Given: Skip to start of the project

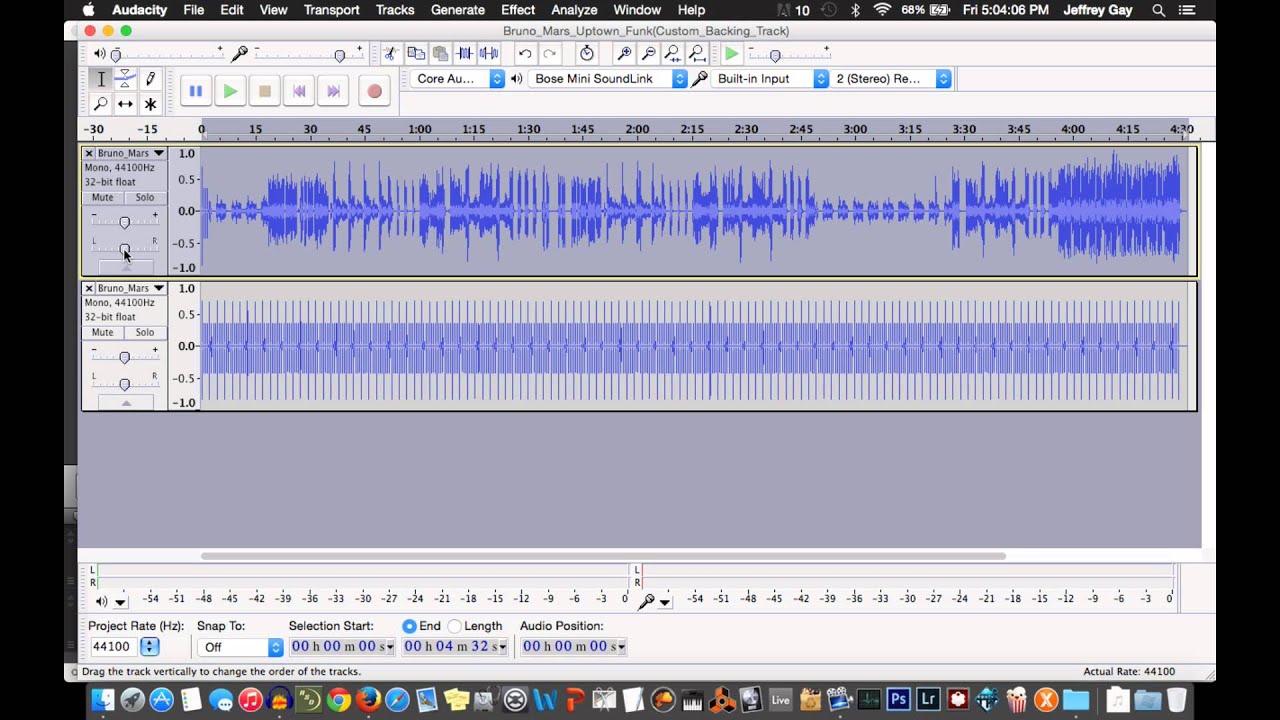Looking at the screenshot, I should (299, 91).
